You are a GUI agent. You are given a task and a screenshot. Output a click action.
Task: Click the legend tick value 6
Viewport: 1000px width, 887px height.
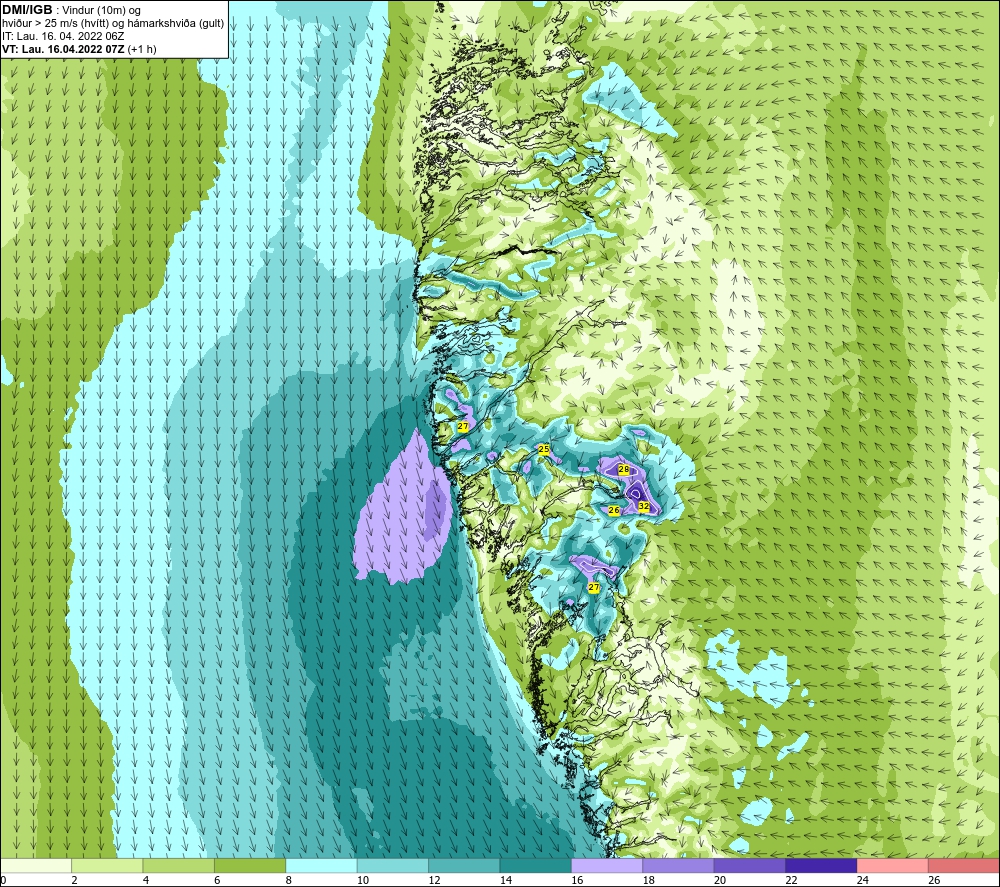[x=217, y=880]
